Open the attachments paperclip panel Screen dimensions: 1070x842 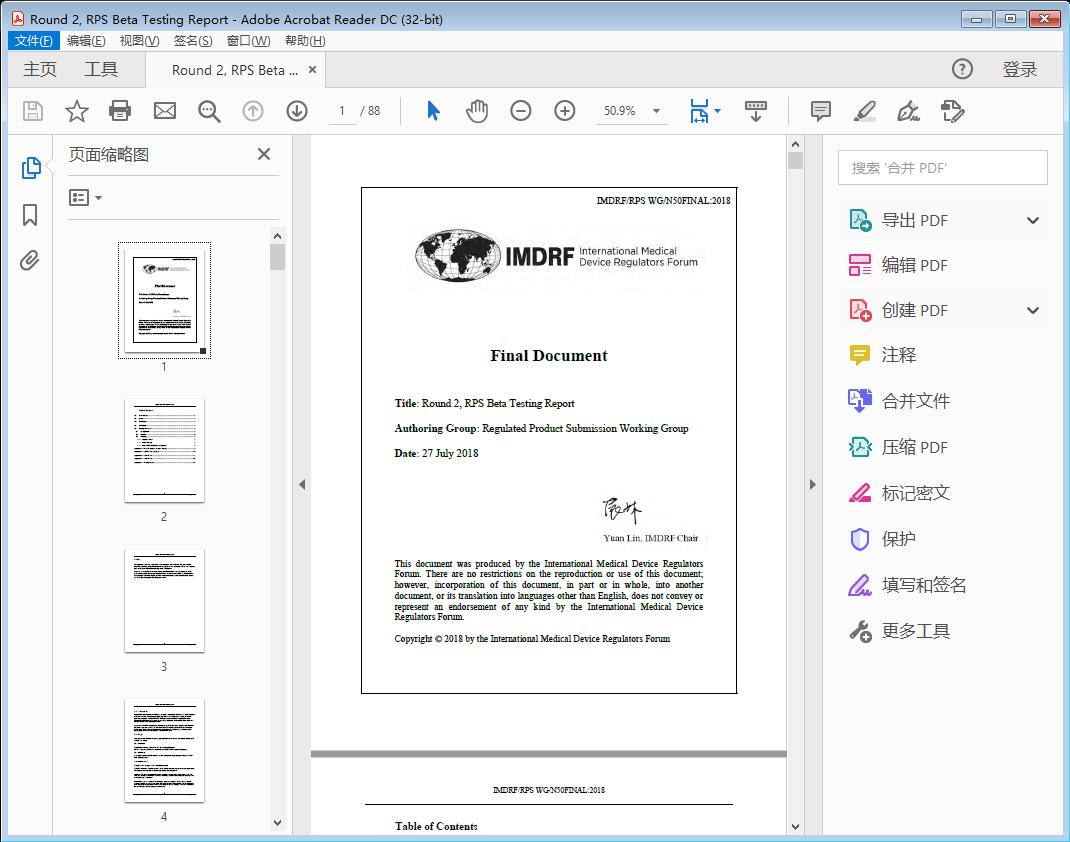click(30, 261)
